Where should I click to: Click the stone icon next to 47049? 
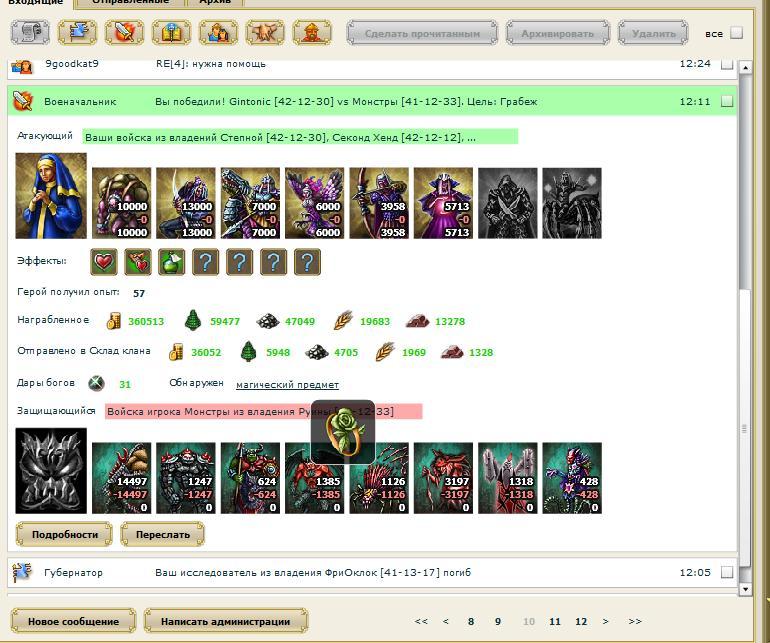point(268,321)
